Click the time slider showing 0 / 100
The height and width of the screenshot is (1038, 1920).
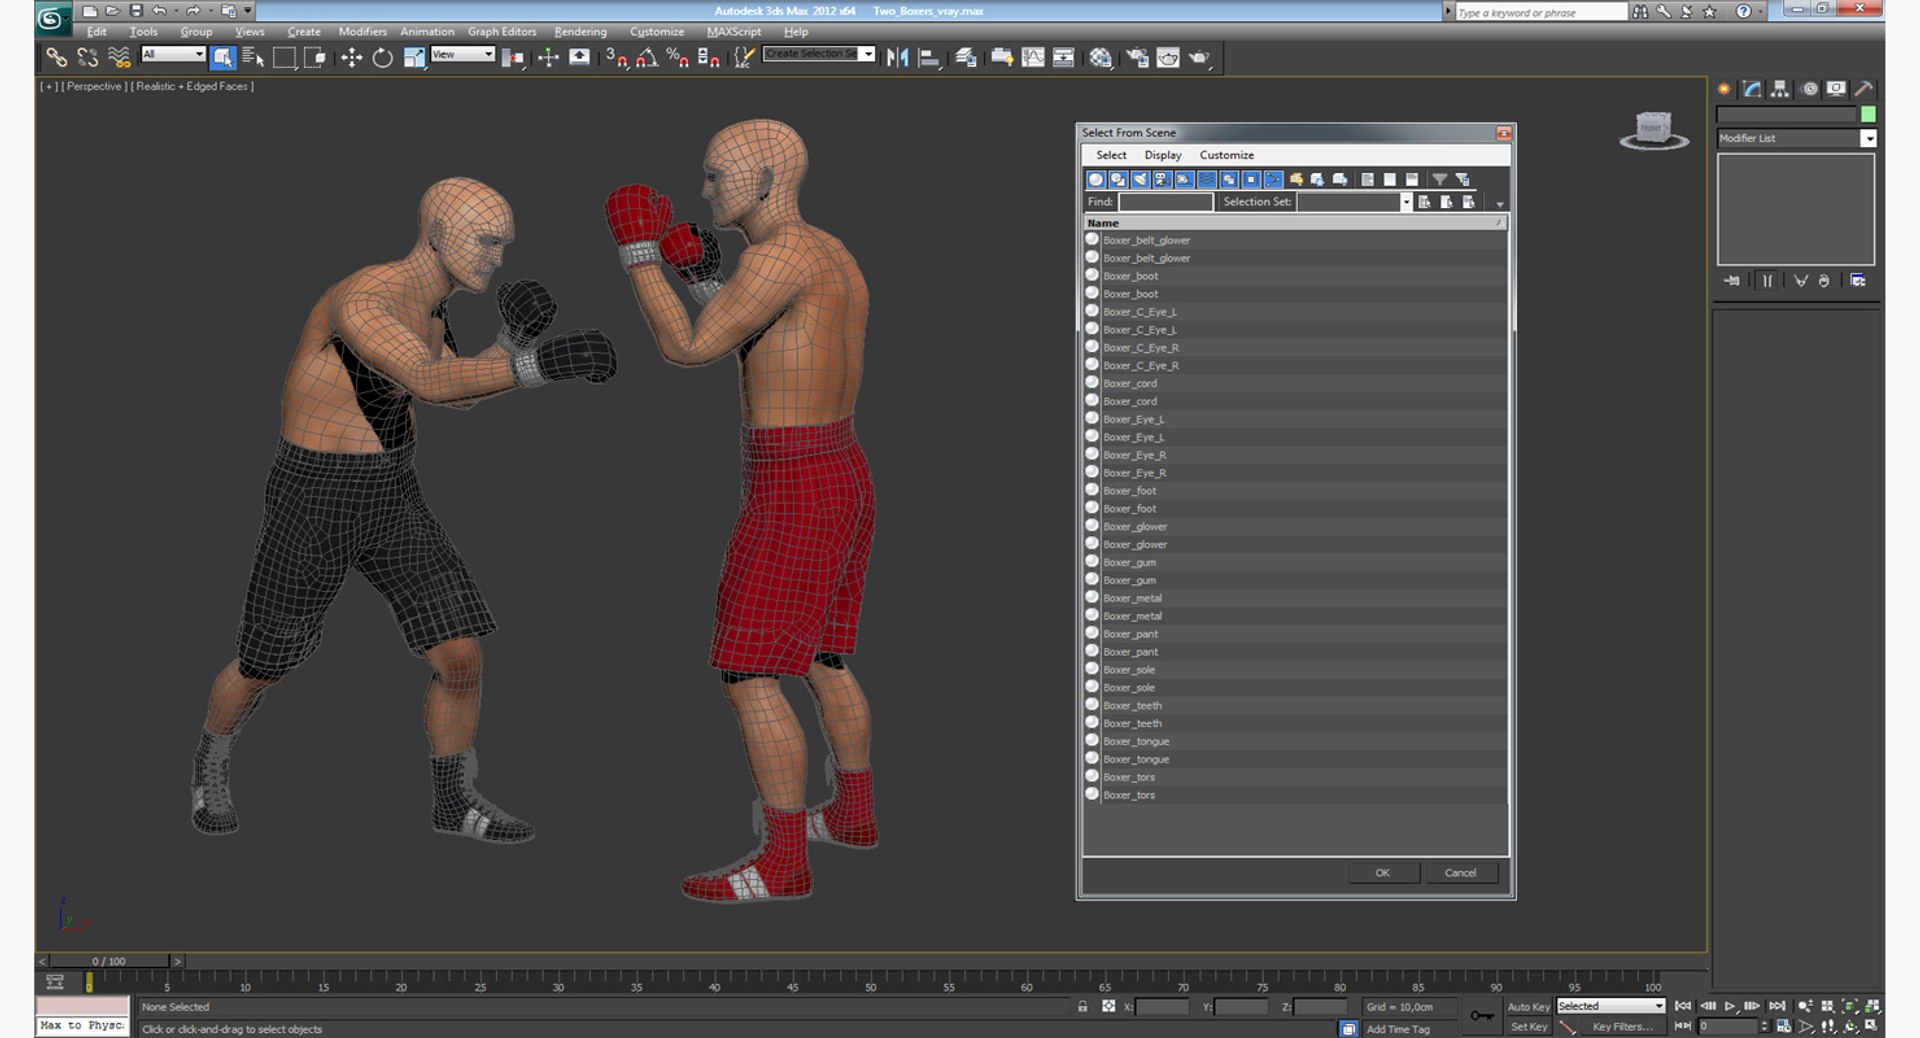point(109,961)
